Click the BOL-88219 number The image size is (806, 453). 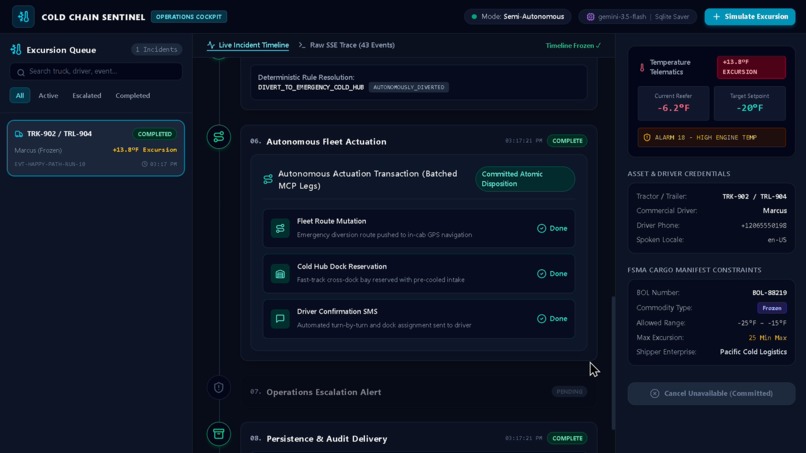pos(769,293)
